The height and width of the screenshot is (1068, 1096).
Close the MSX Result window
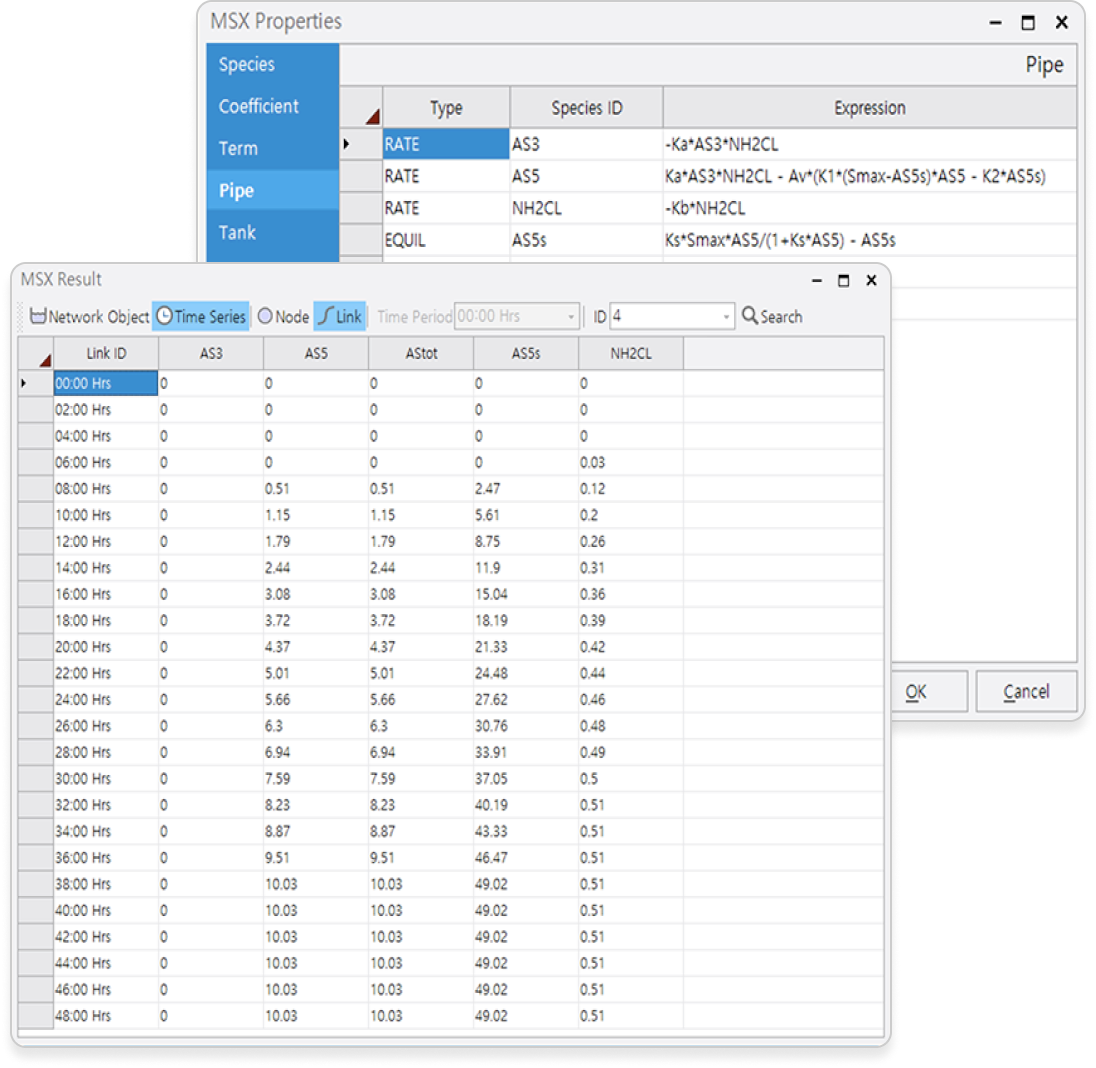(x=871, y=281)
